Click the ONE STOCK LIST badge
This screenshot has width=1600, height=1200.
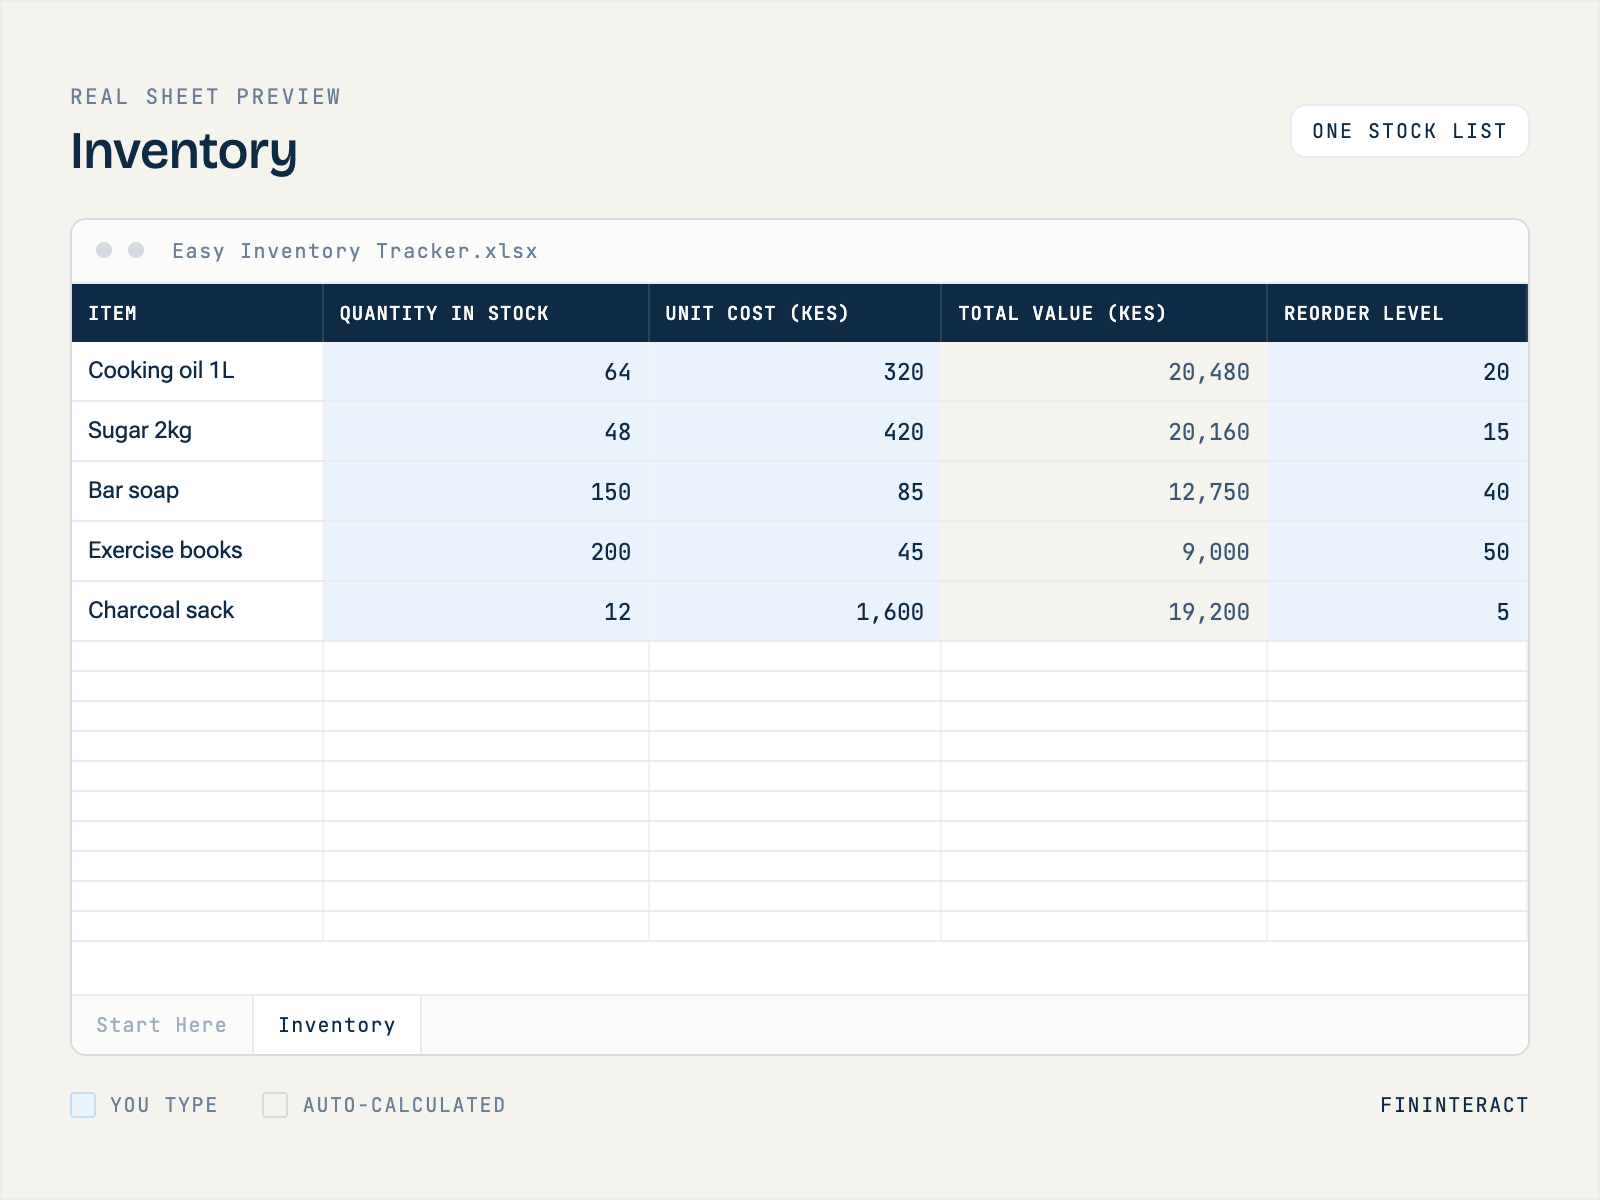point(1410,131)
